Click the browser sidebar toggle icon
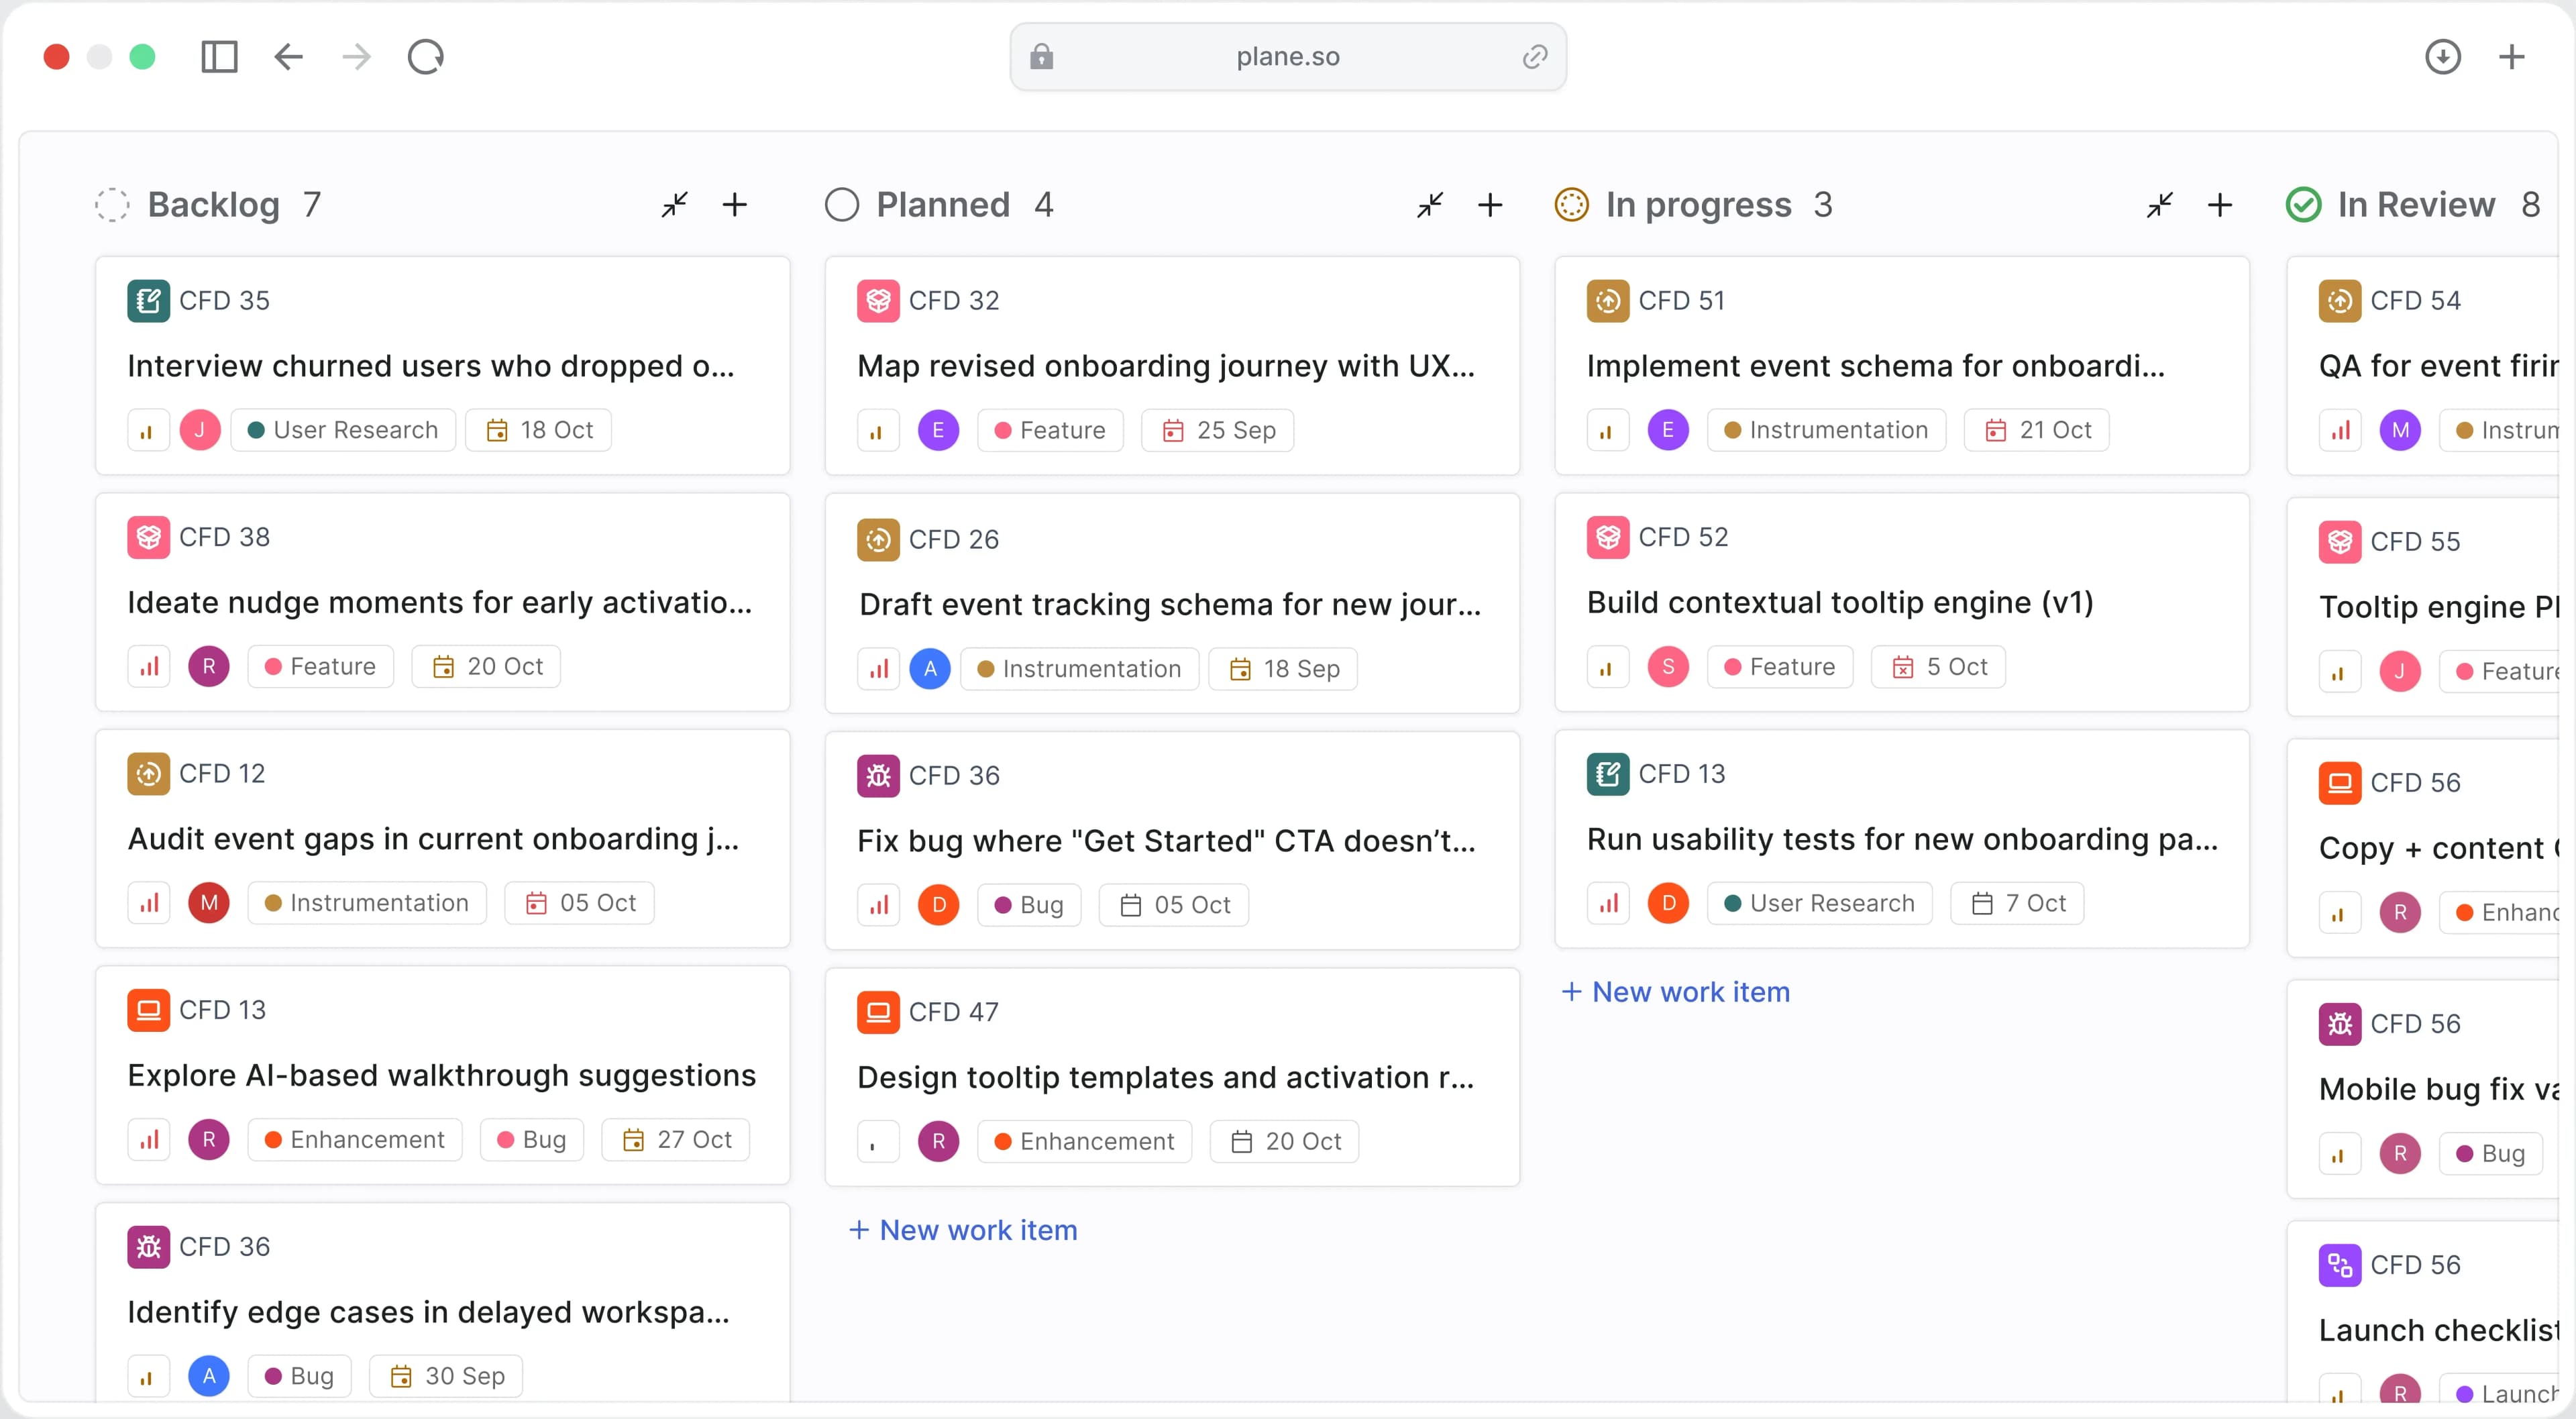2576x1419 pixels. pos(219,57)
